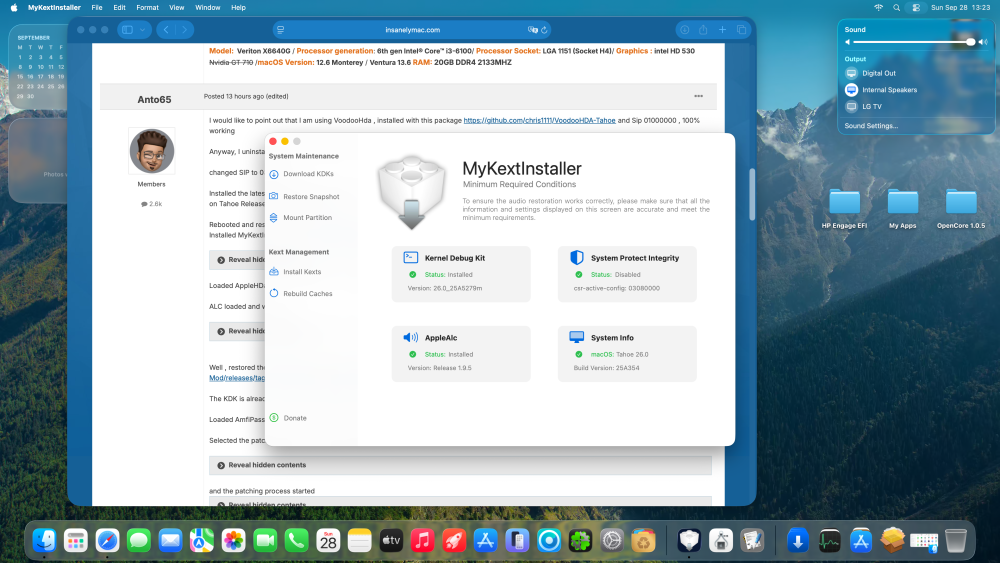Click the translate icon in address bar
The image size is (1000, 563).
click(x=533, y=30)
